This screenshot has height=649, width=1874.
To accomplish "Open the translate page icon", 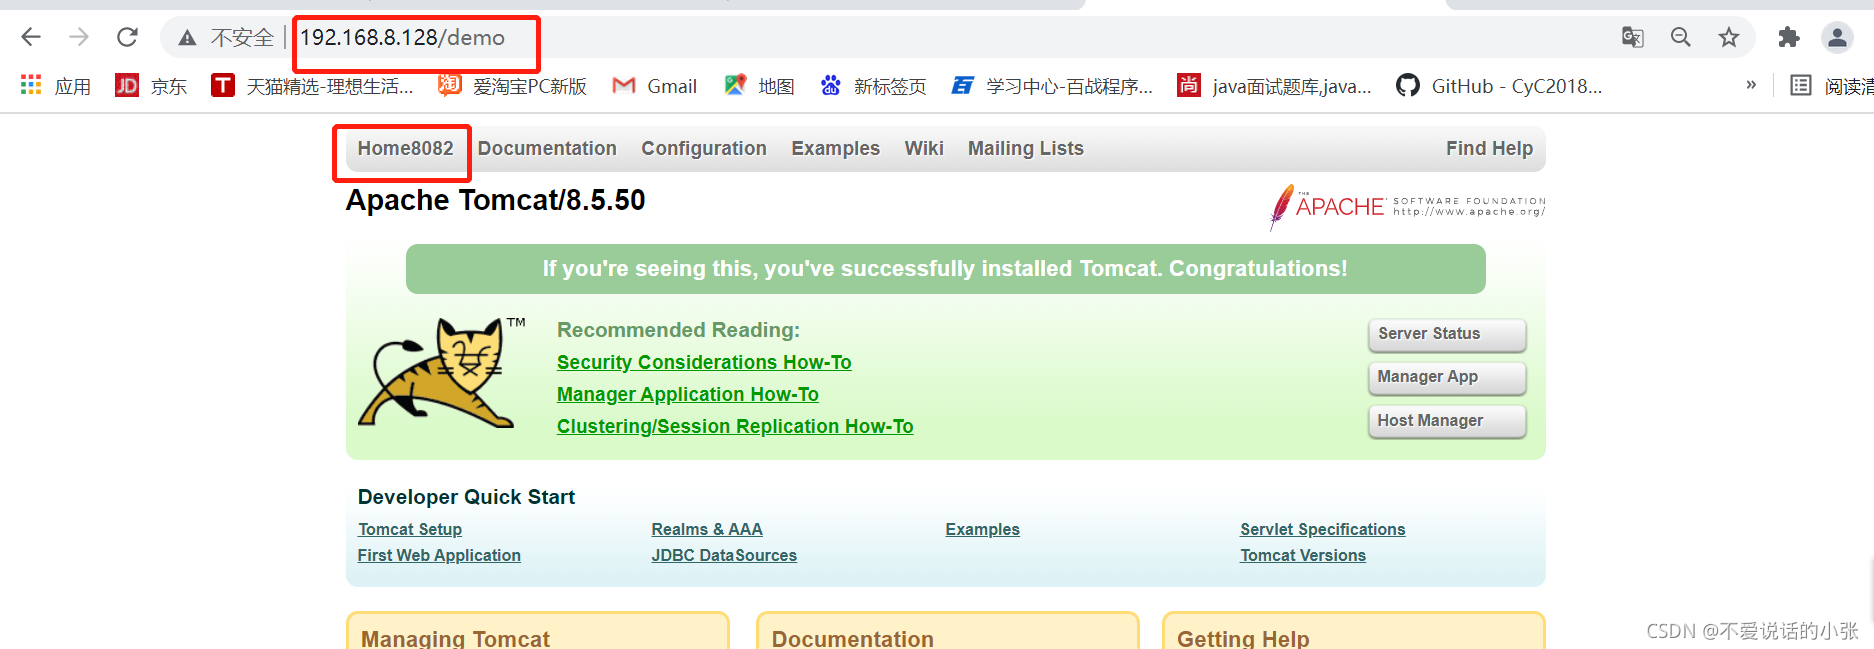I will coord(1633,38).
